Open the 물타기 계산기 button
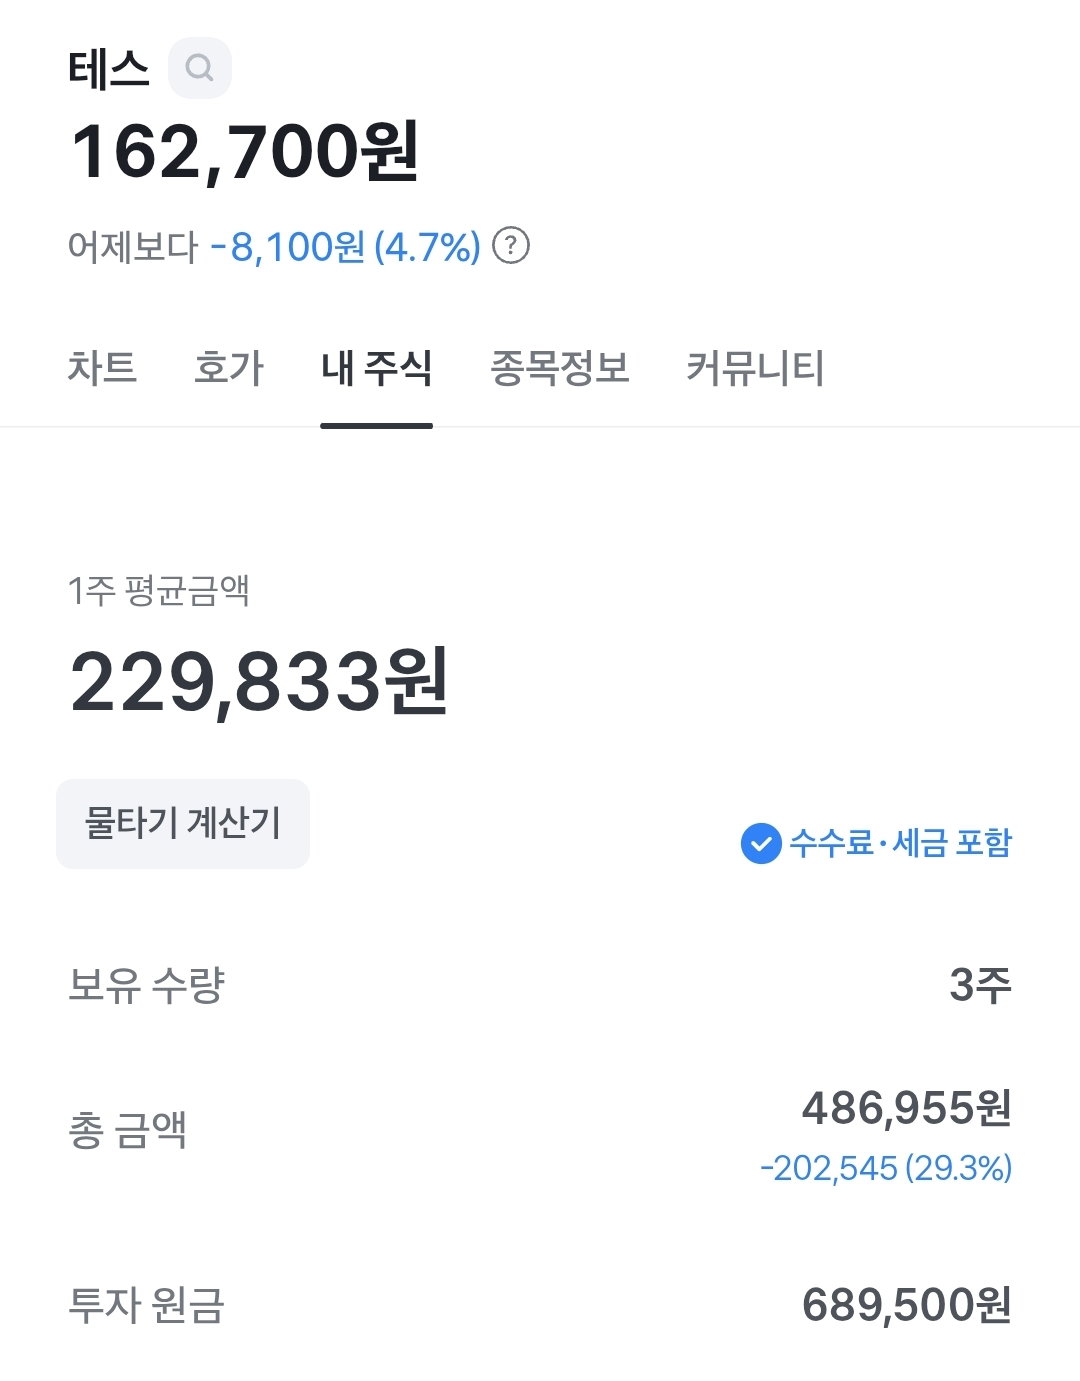Image resolution: width=1080 pixels, height=1381 pixels. [x=183, y=824]
